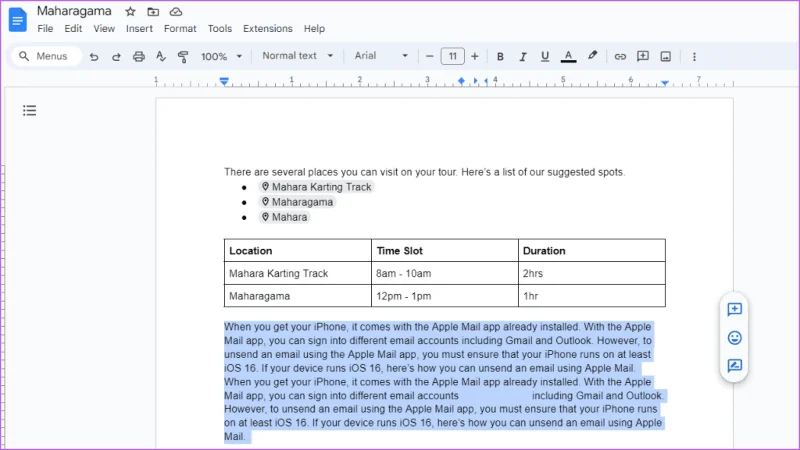Toggle Bold formatting
The width and height of the screenshot is (800, 450).
coord(500,57)
